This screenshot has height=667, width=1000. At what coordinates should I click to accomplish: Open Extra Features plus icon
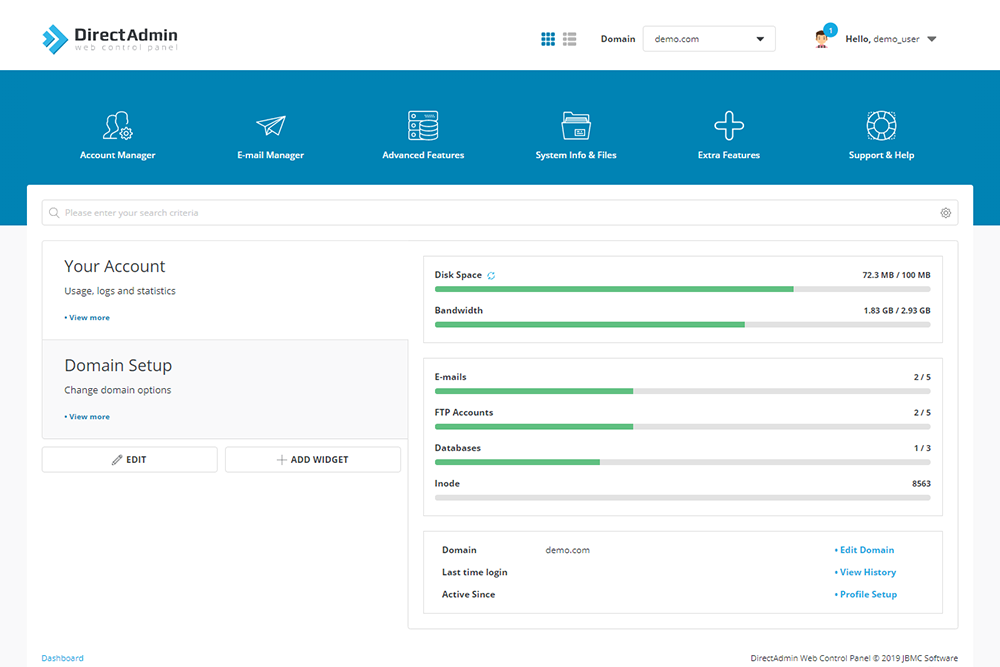[729, 126]
